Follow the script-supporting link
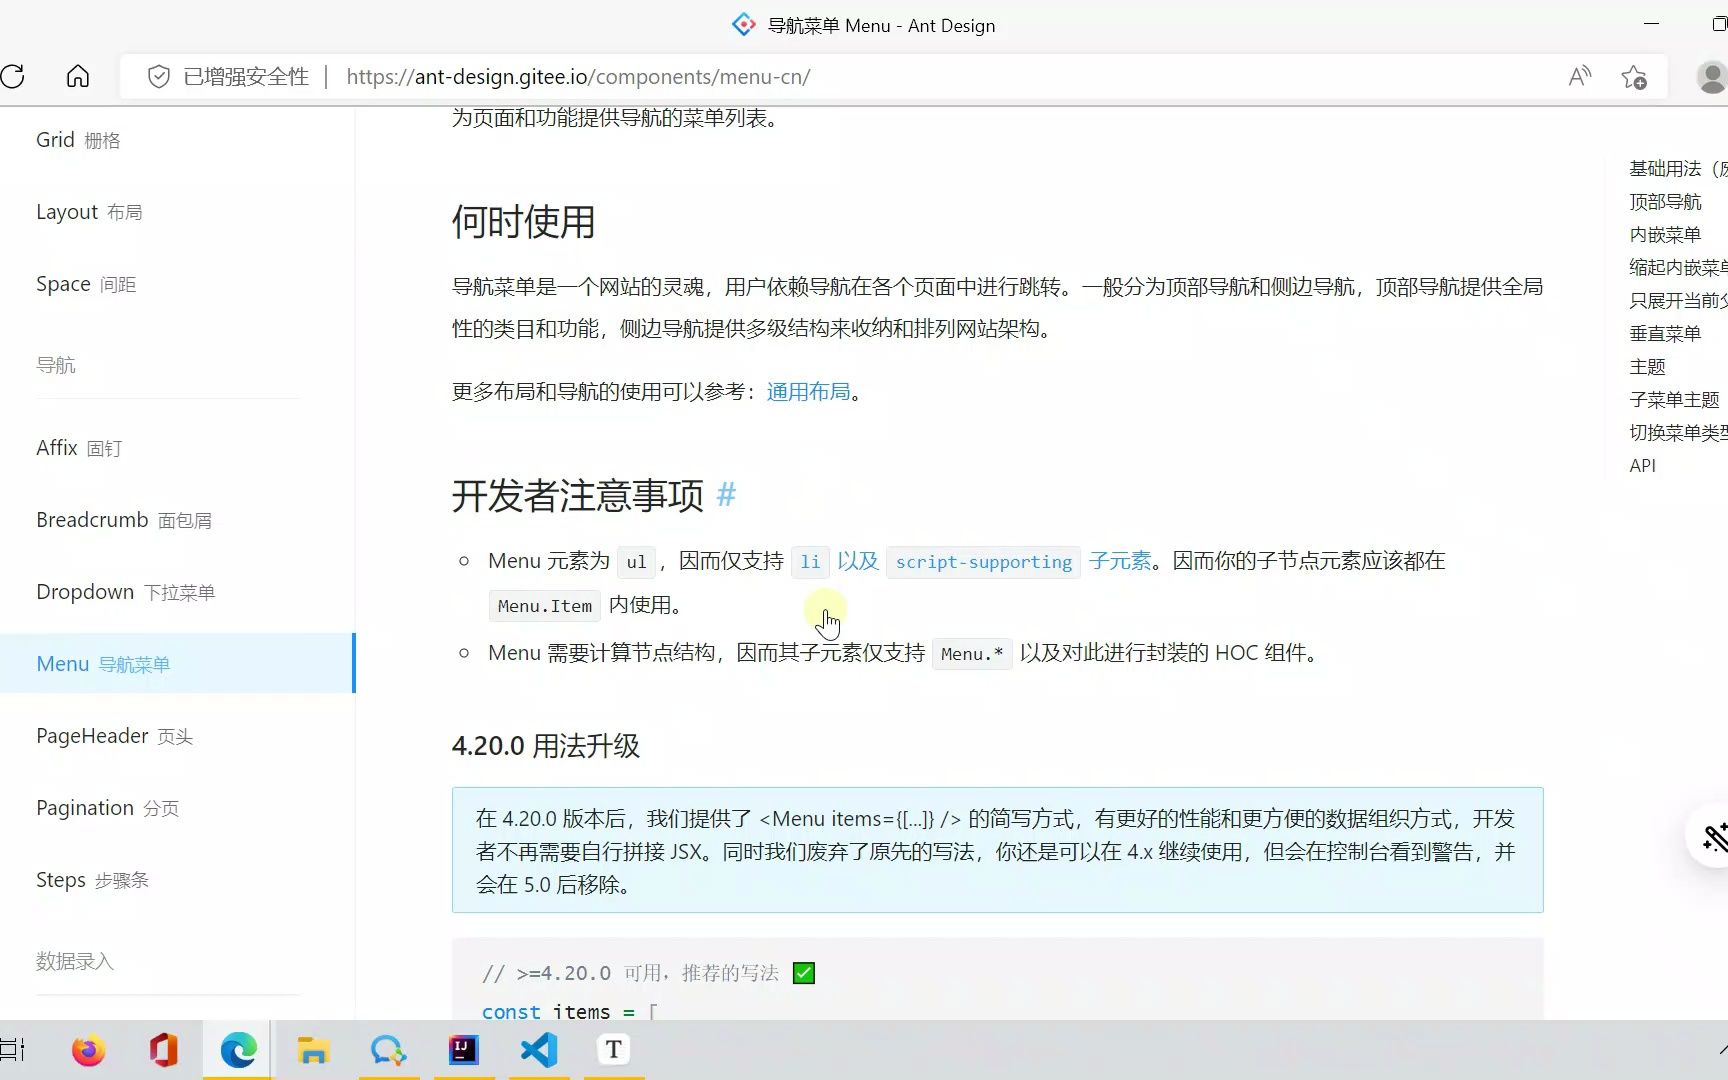 tap(983, 562)
